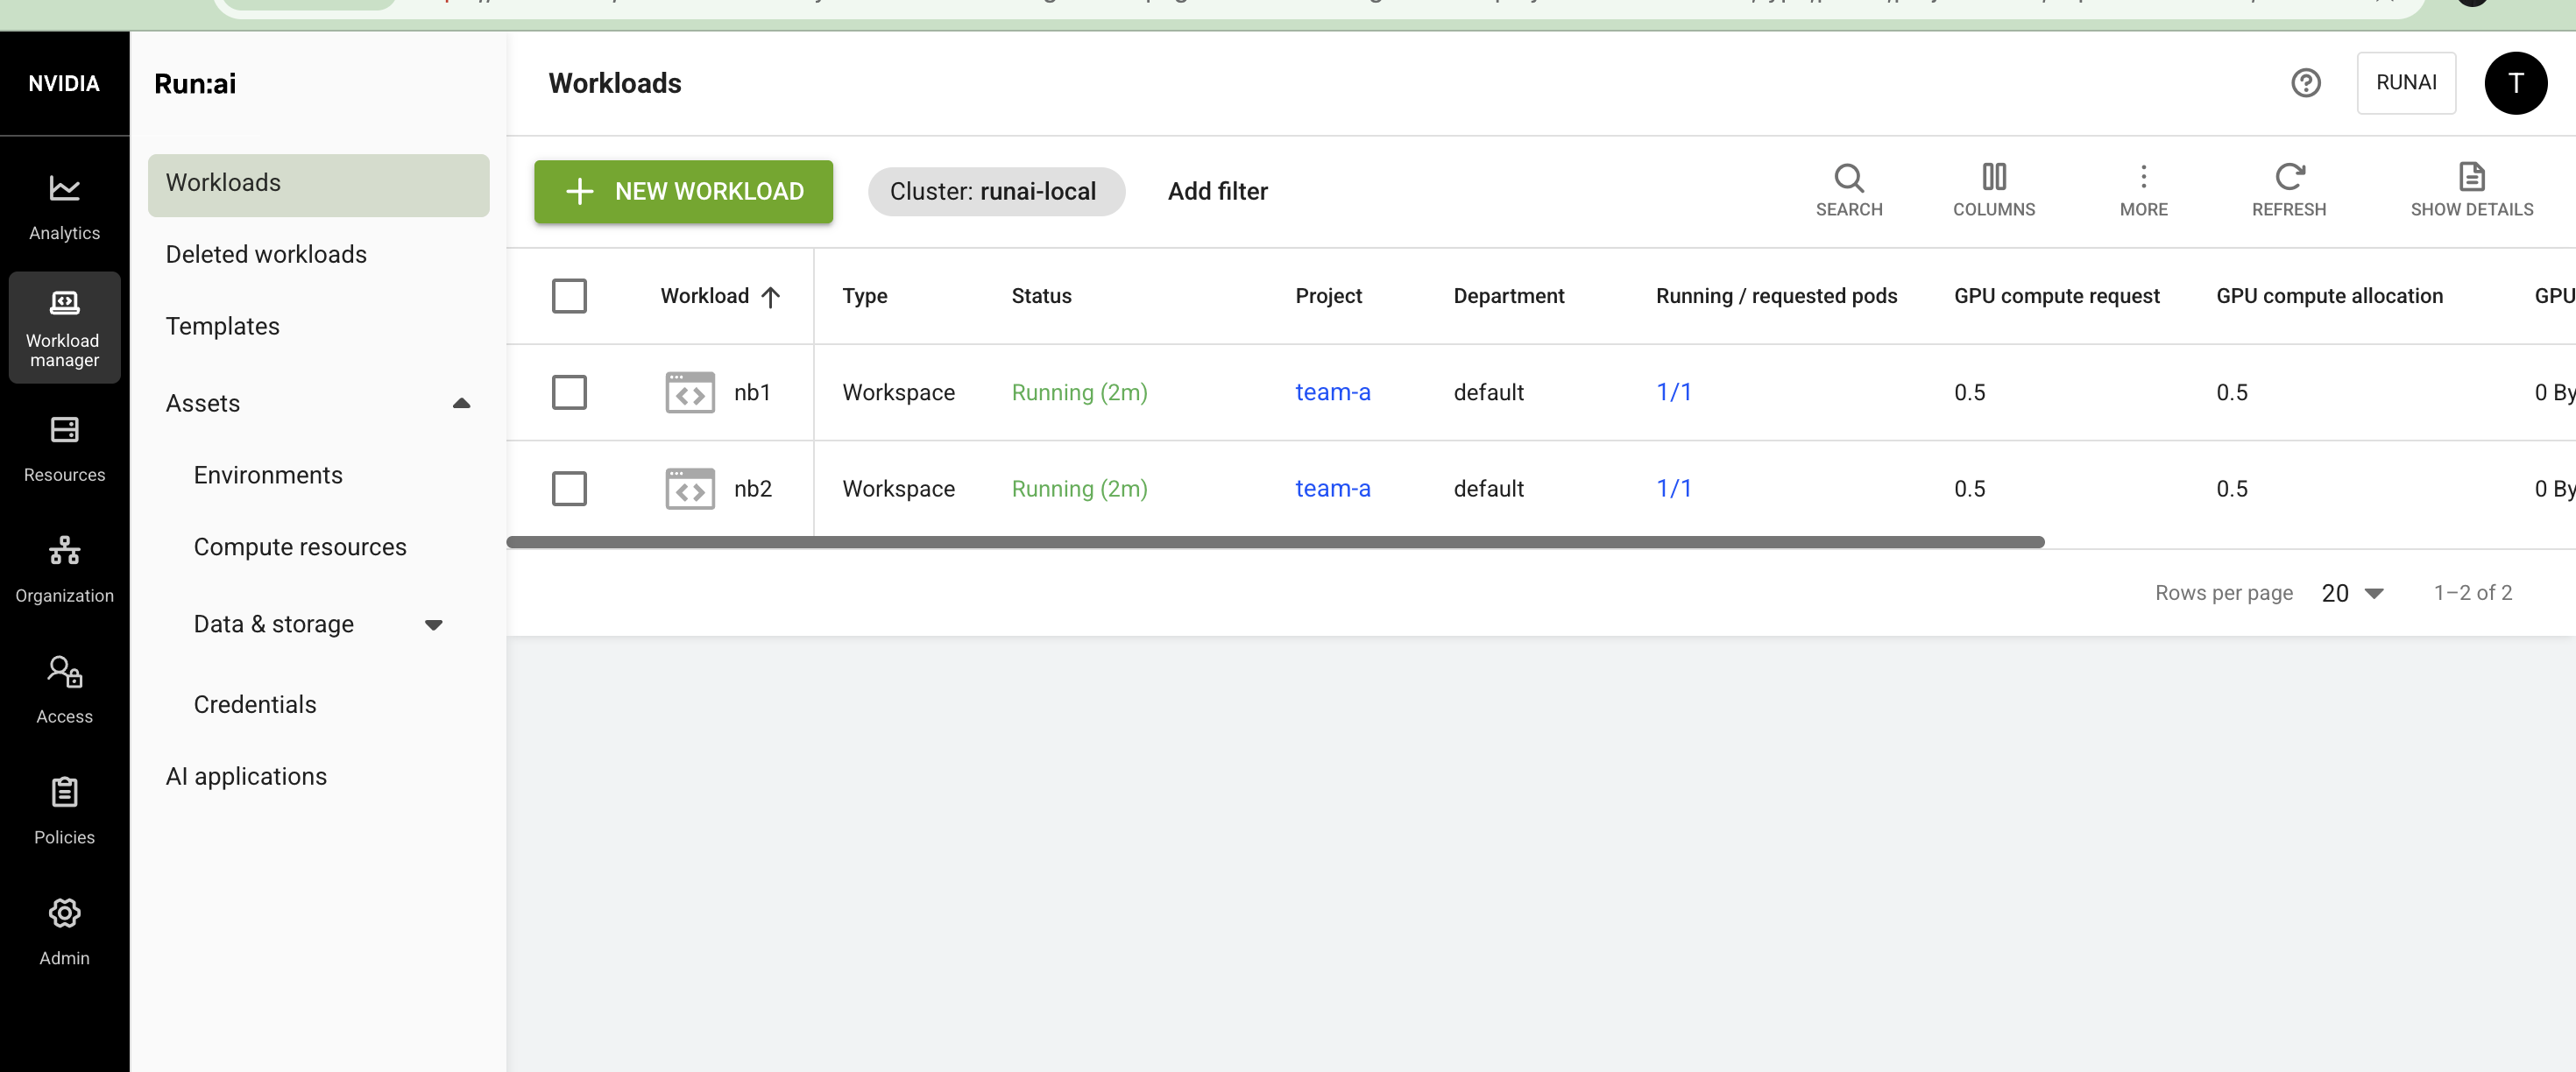Open the 1/1 pods link for nb2

coord(1673,489)
